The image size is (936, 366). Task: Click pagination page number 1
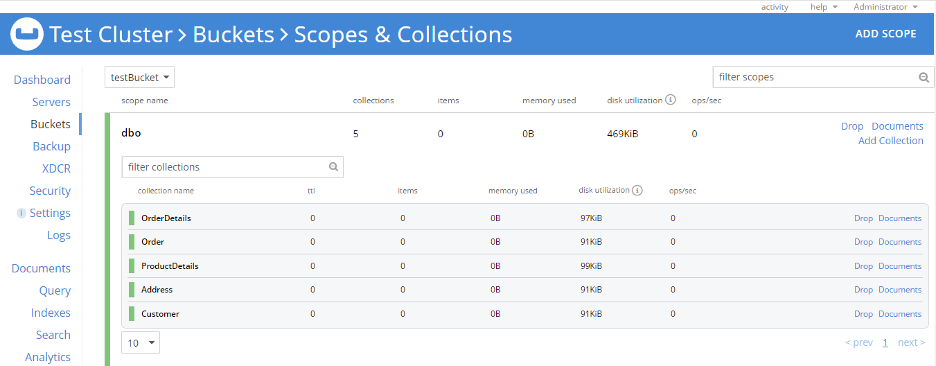pos(885,343)
